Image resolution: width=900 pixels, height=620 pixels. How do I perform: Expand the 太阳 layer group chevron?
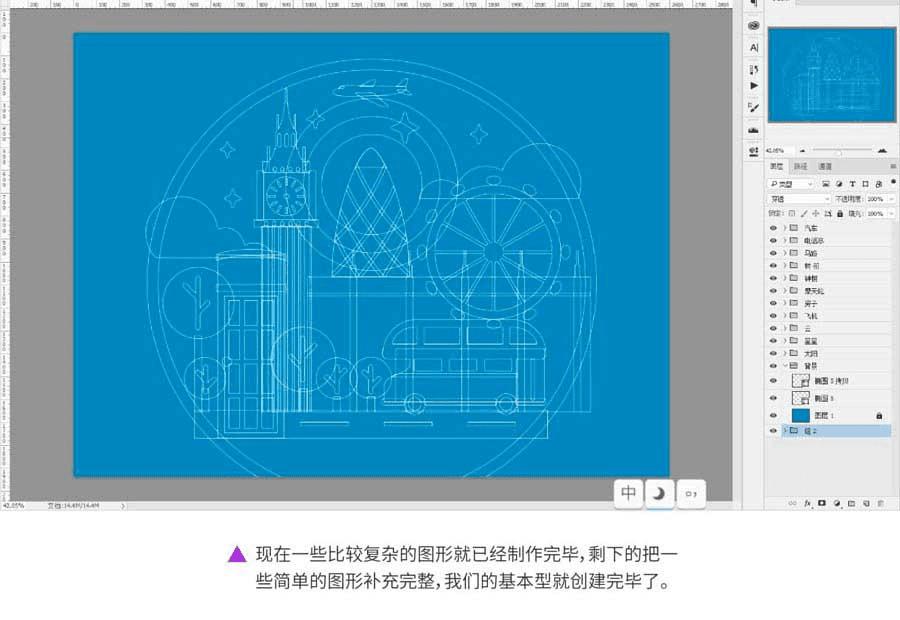(x=785, y=353)
